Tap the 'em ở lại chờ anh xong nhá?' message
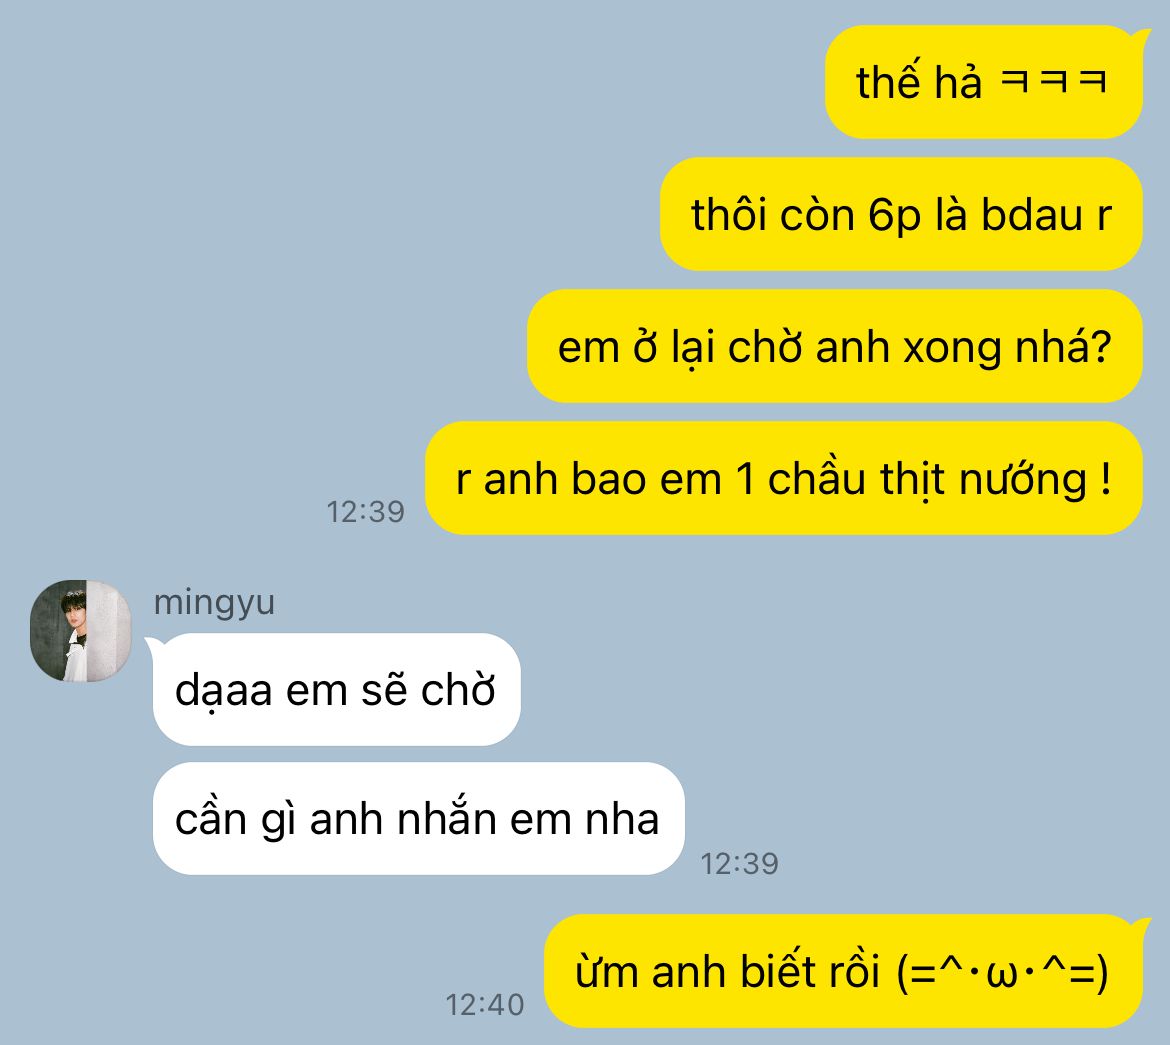Screen dimensions: 1170x1045 coord(835,346)
